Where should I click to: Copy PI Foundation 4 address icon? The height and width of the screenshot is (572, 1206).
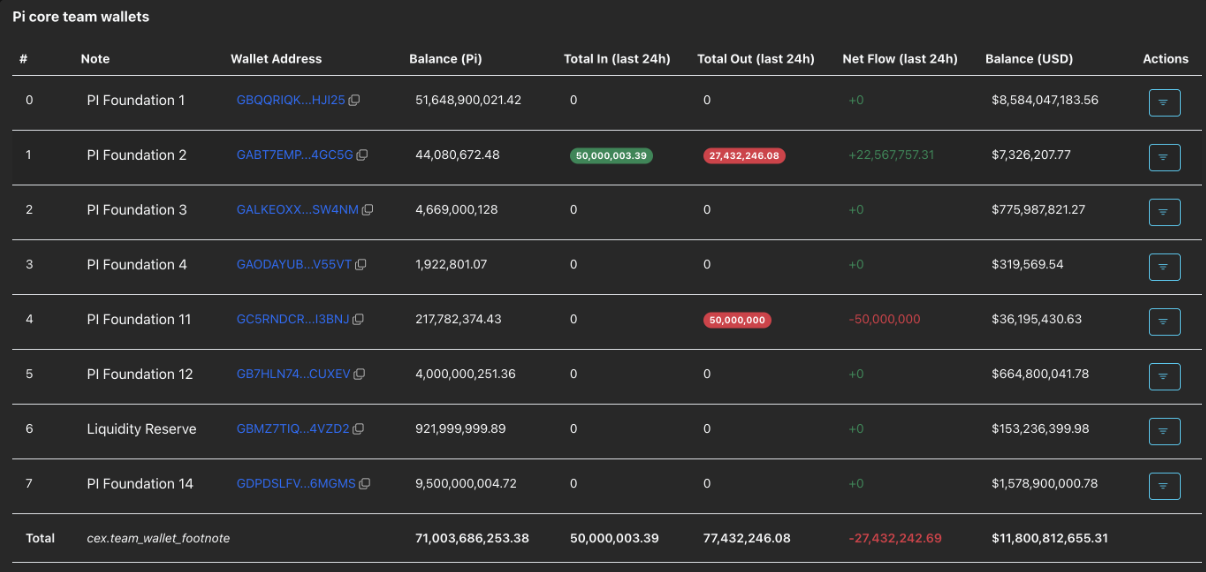click(x=360, y=265)
